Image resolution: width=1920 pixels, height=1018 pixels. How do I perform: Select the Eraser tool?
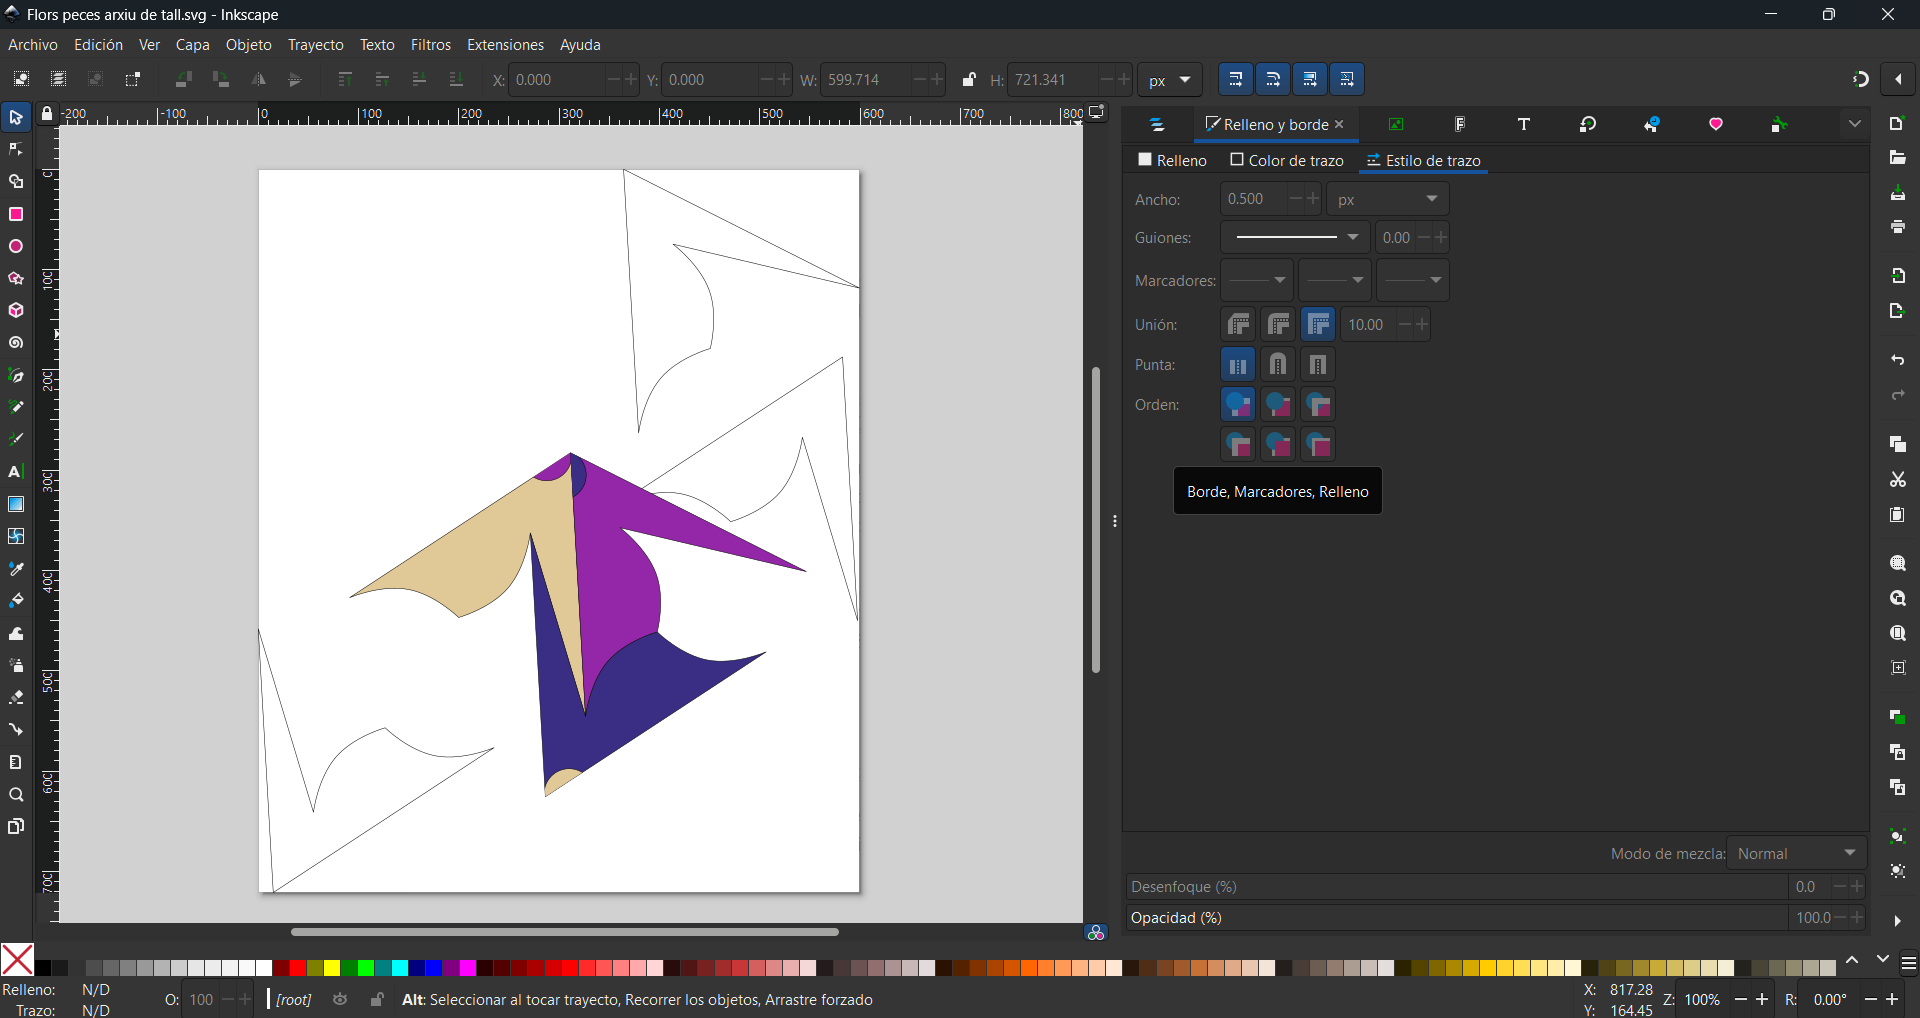[x=16, y=698]
